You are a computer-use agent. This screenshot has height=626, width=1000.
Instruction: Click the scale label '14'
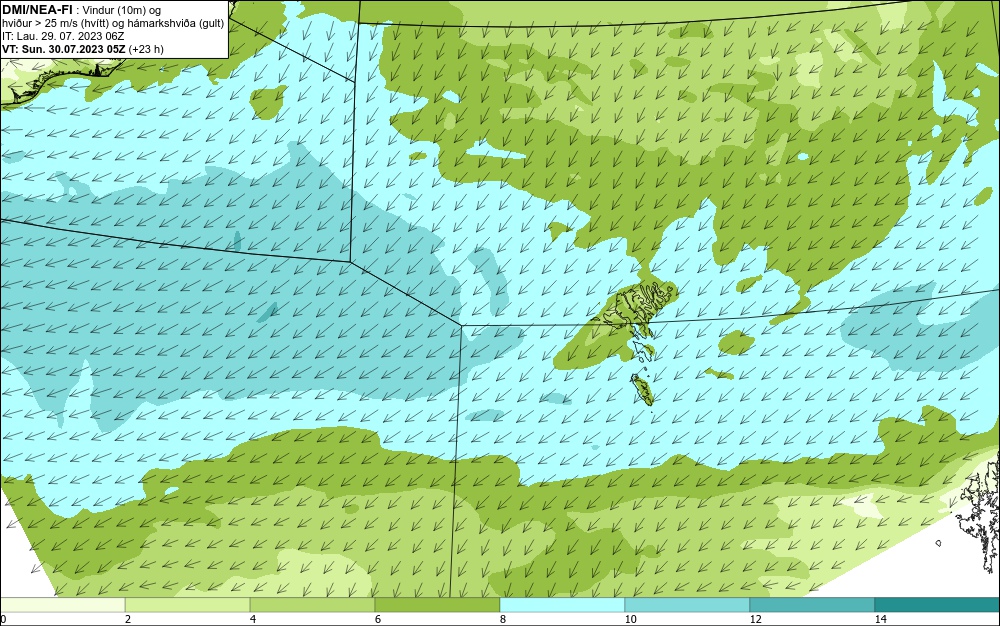tap(880, 620)
